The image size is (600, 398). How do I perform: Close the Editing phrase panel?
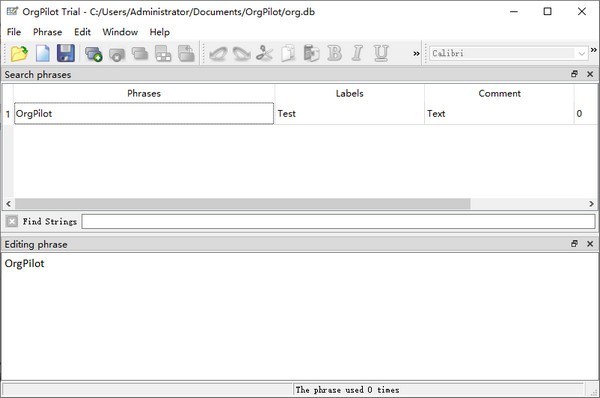pyautogui.click(x=590, y=243)
